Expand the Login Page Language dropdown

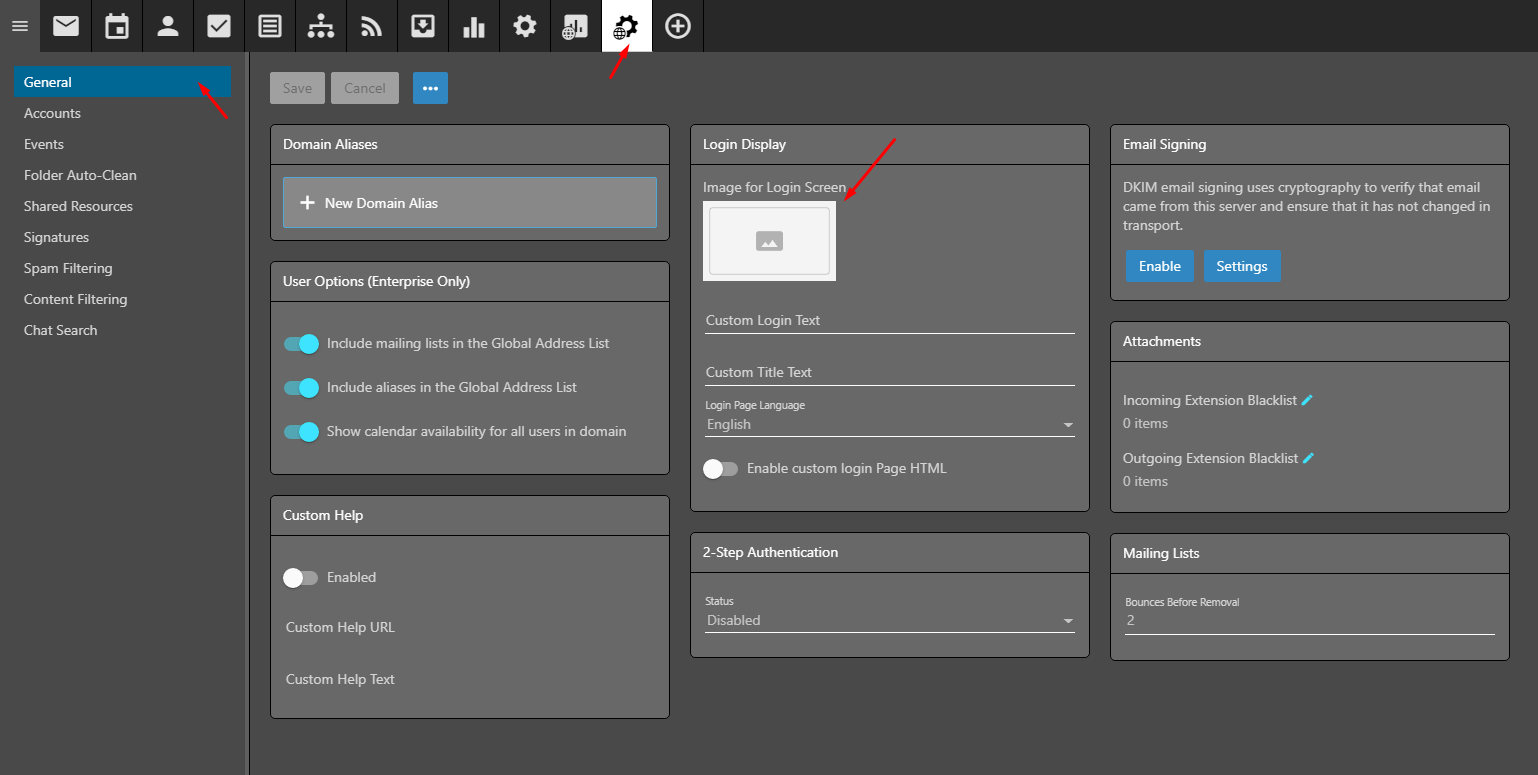point(889,425)
